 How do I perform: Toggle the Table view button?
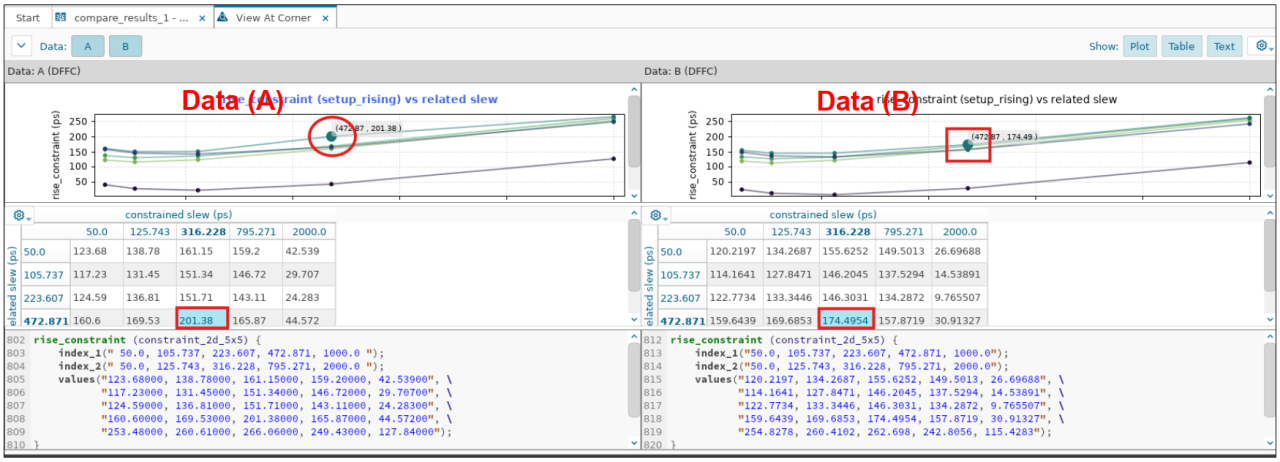(x=1181, y=46)
